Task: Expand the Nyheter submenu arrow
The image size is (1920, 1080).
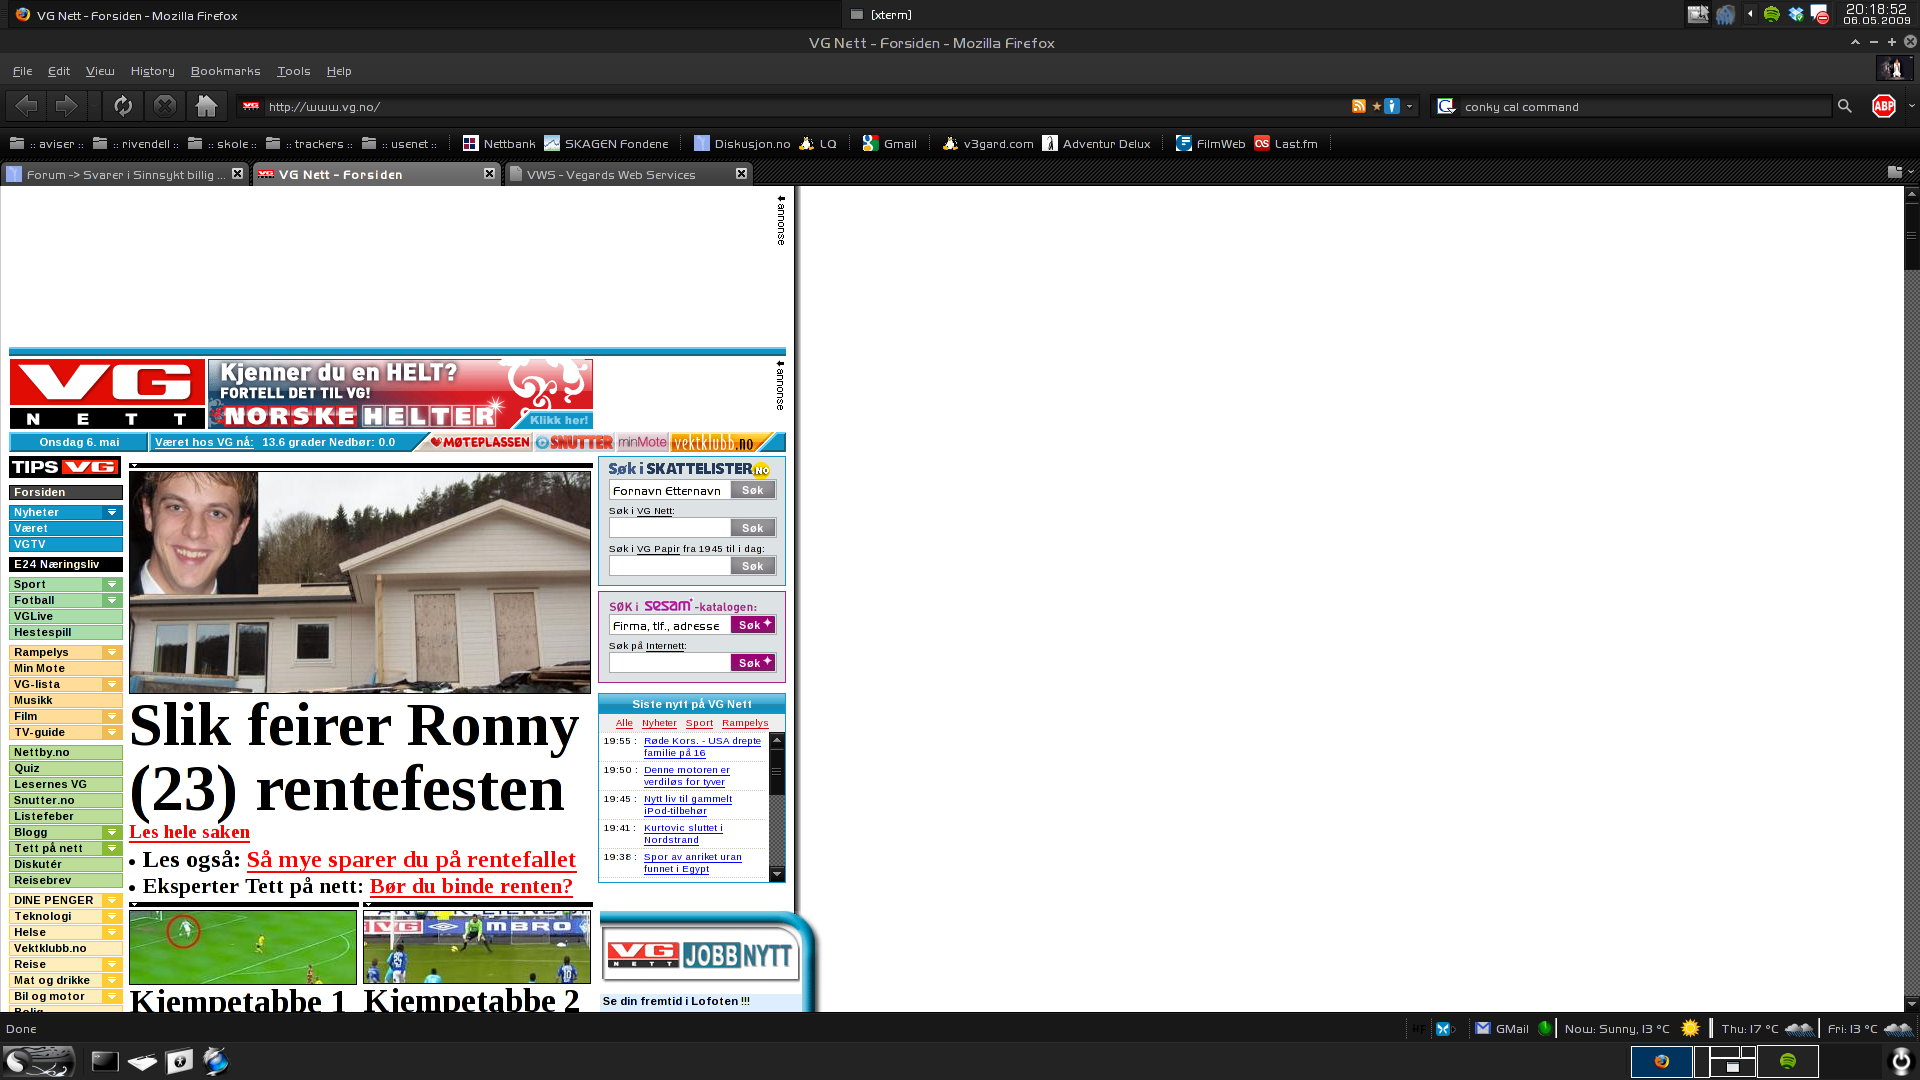Action: click(x=112, y=512)
